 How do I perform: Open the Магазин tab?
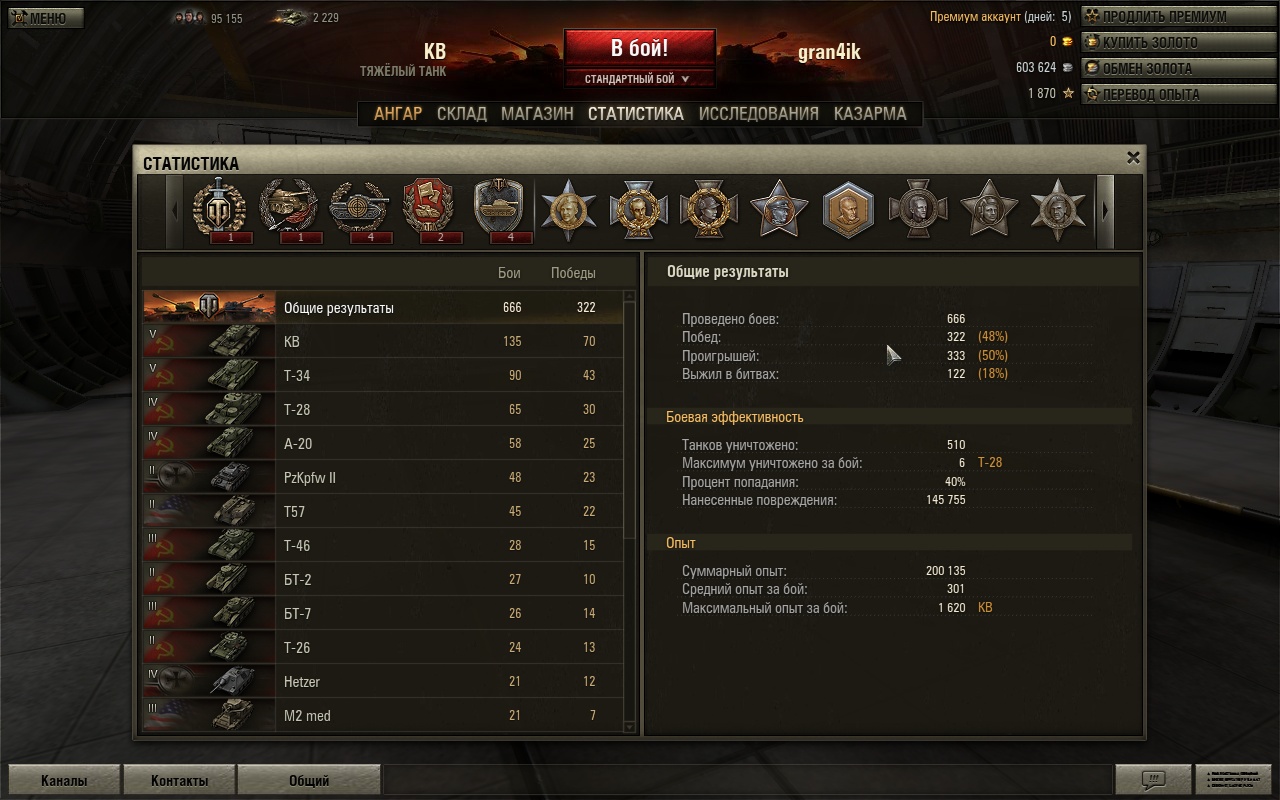[537, 114]
